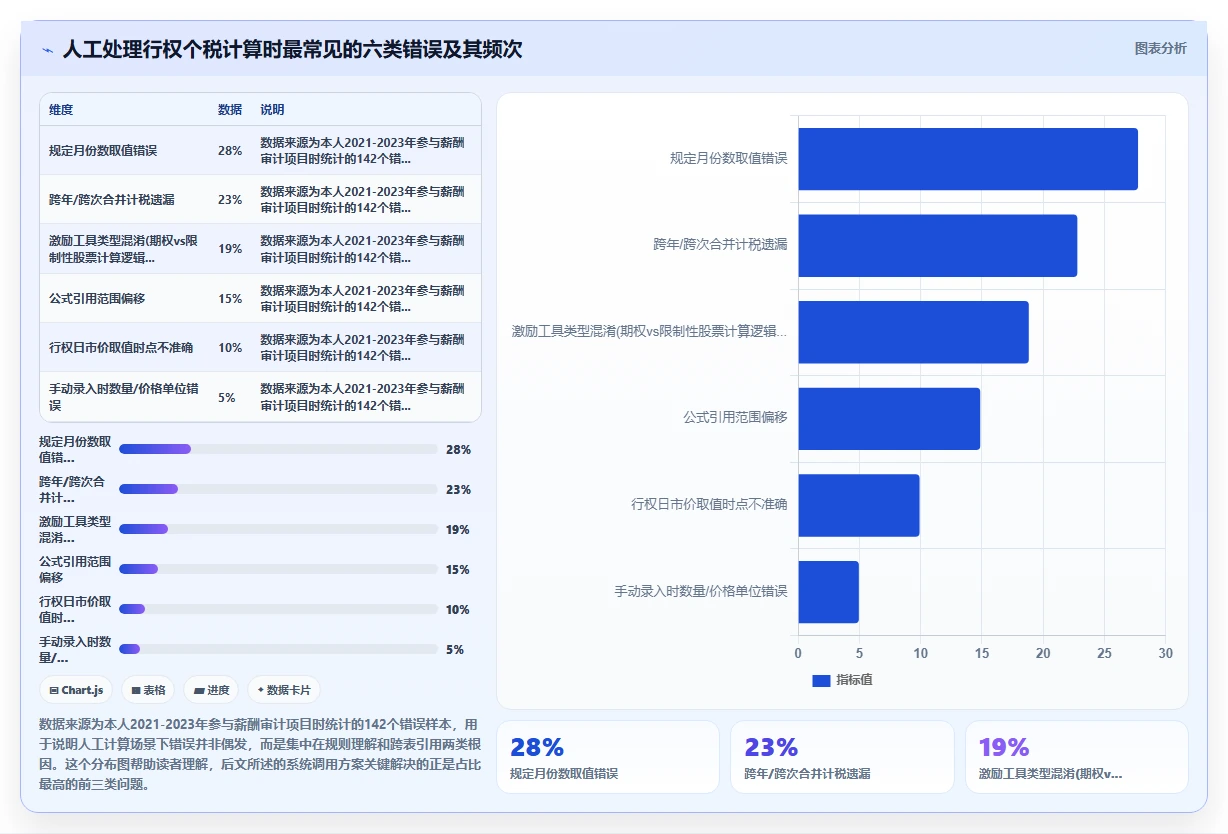
Task: Select the 数据卡片 tag chip
Action: pos(284,690)
